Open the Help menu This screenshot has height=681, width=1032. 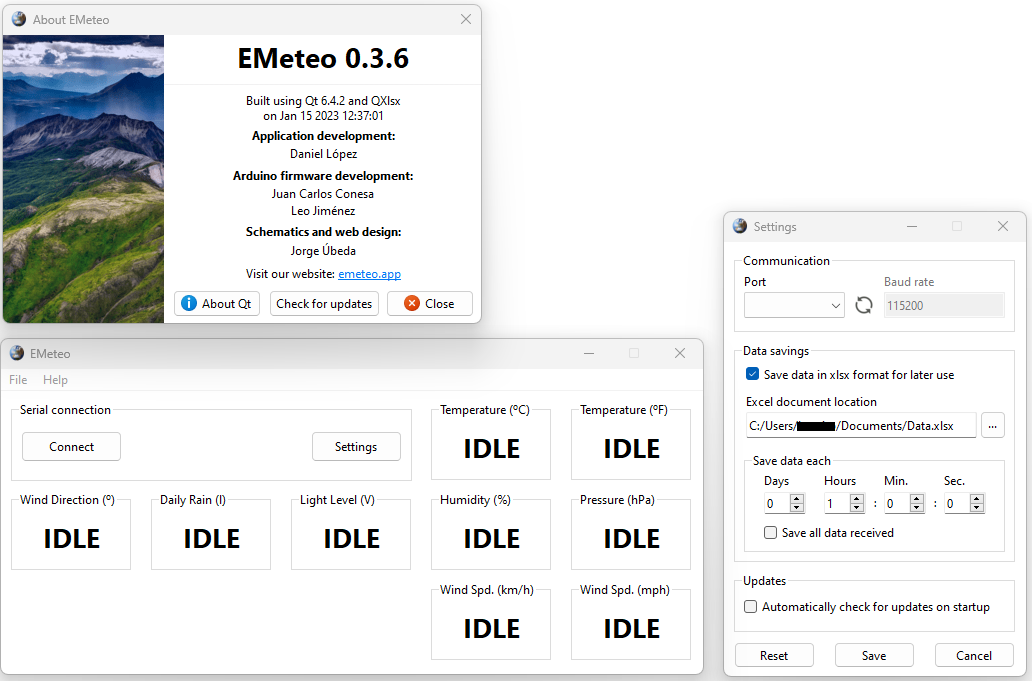pos(55,379)
